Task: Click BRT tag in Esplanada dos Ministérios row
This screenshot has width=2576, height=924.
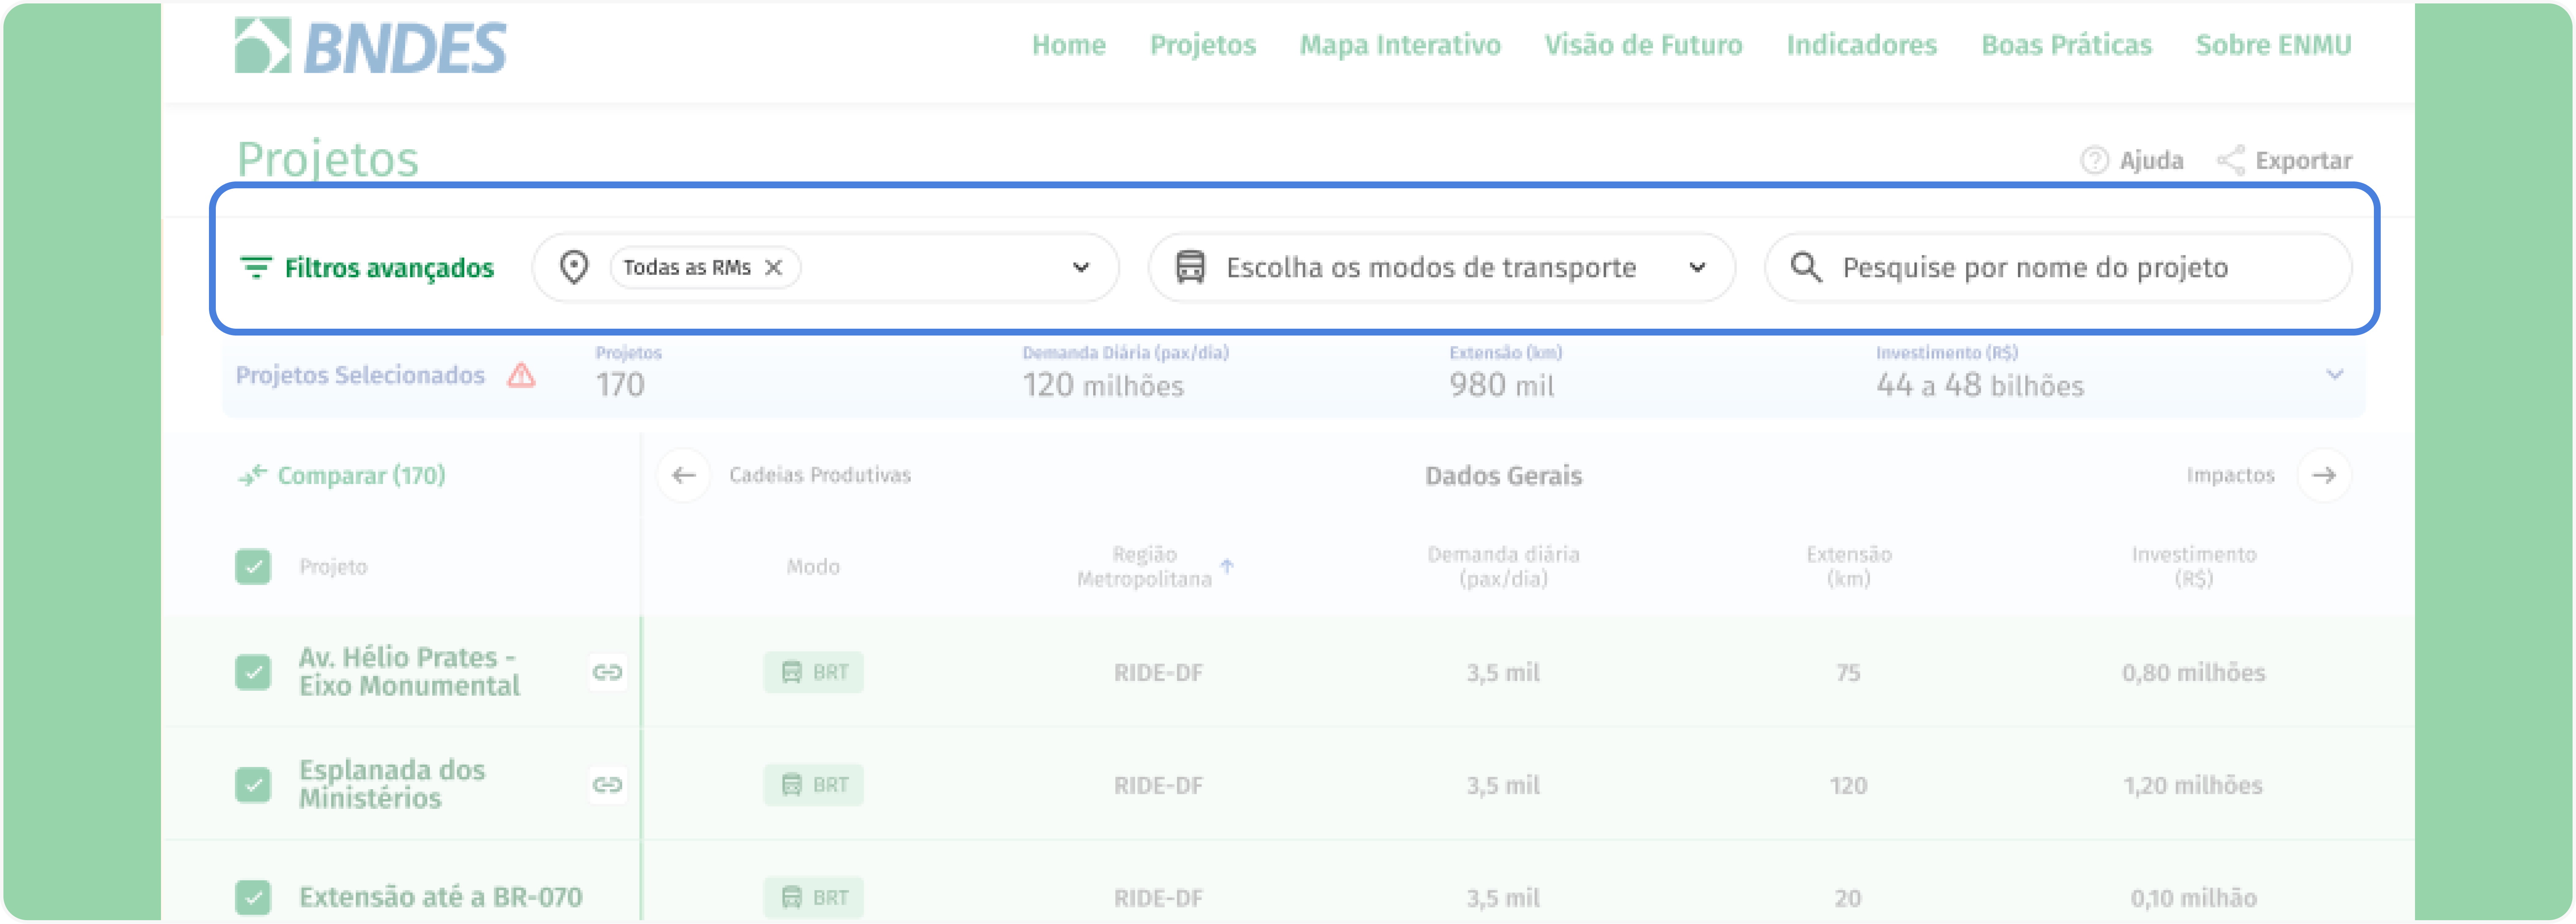Action: [813, 785]
